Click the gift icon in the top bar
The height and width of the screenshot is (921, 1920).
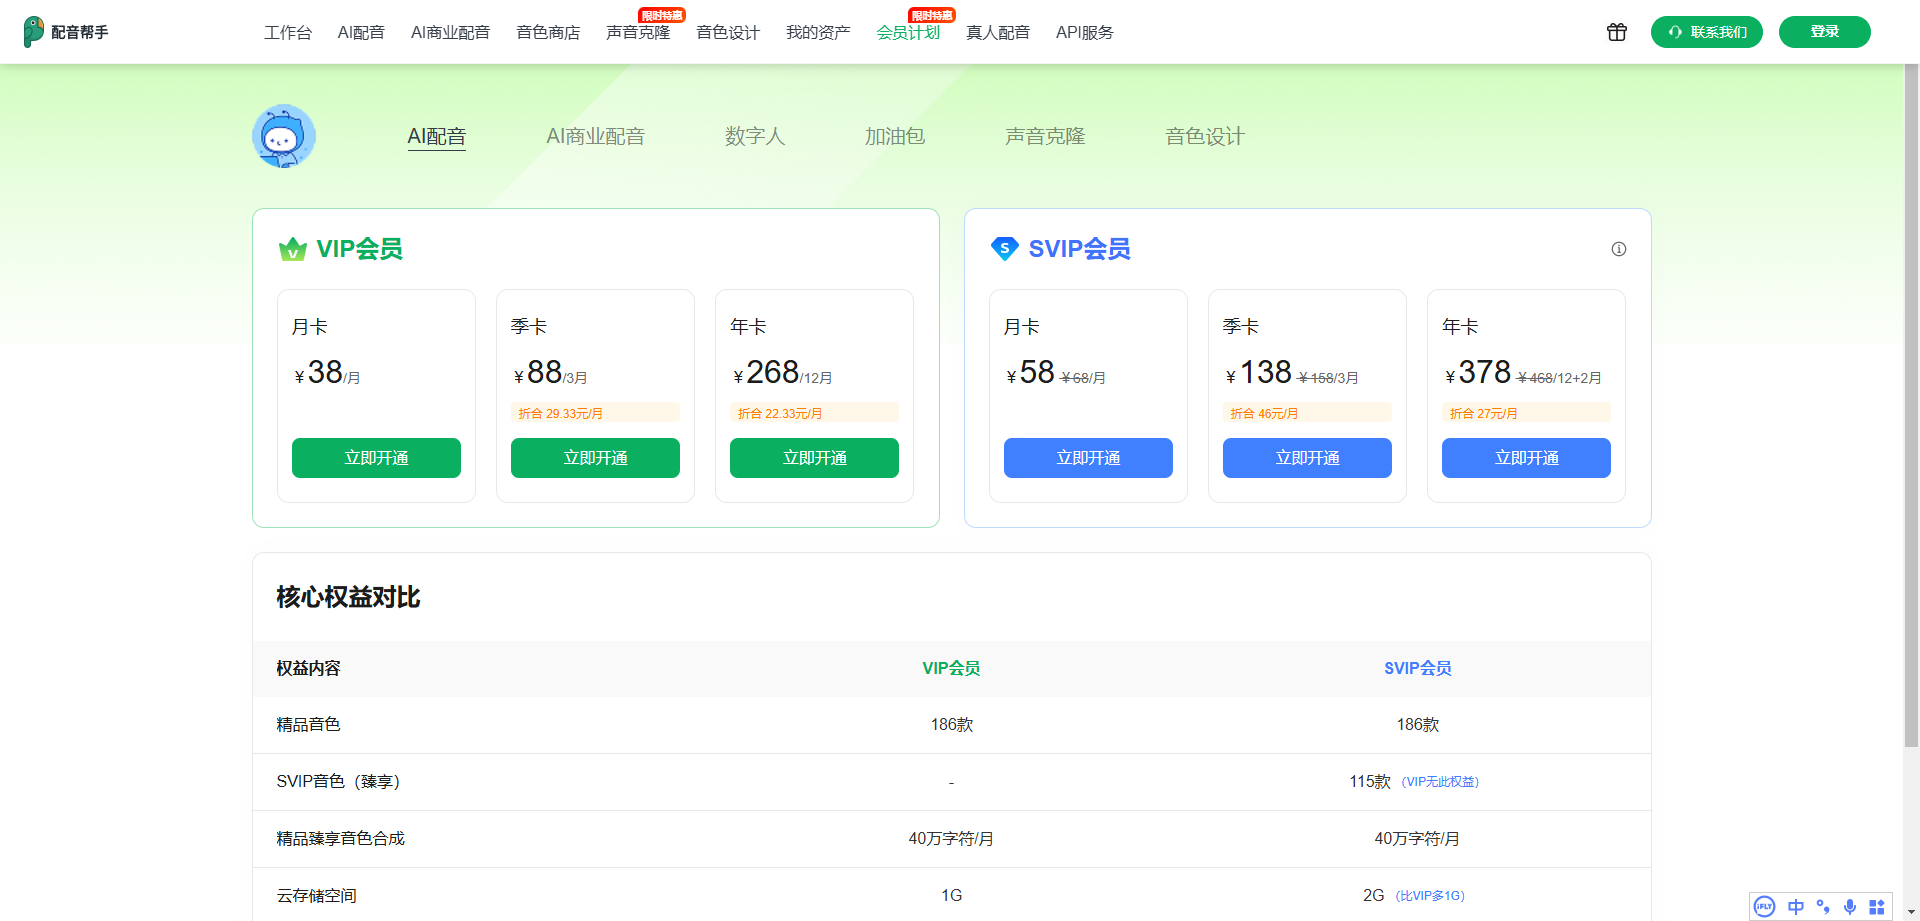coord(1617,32)
